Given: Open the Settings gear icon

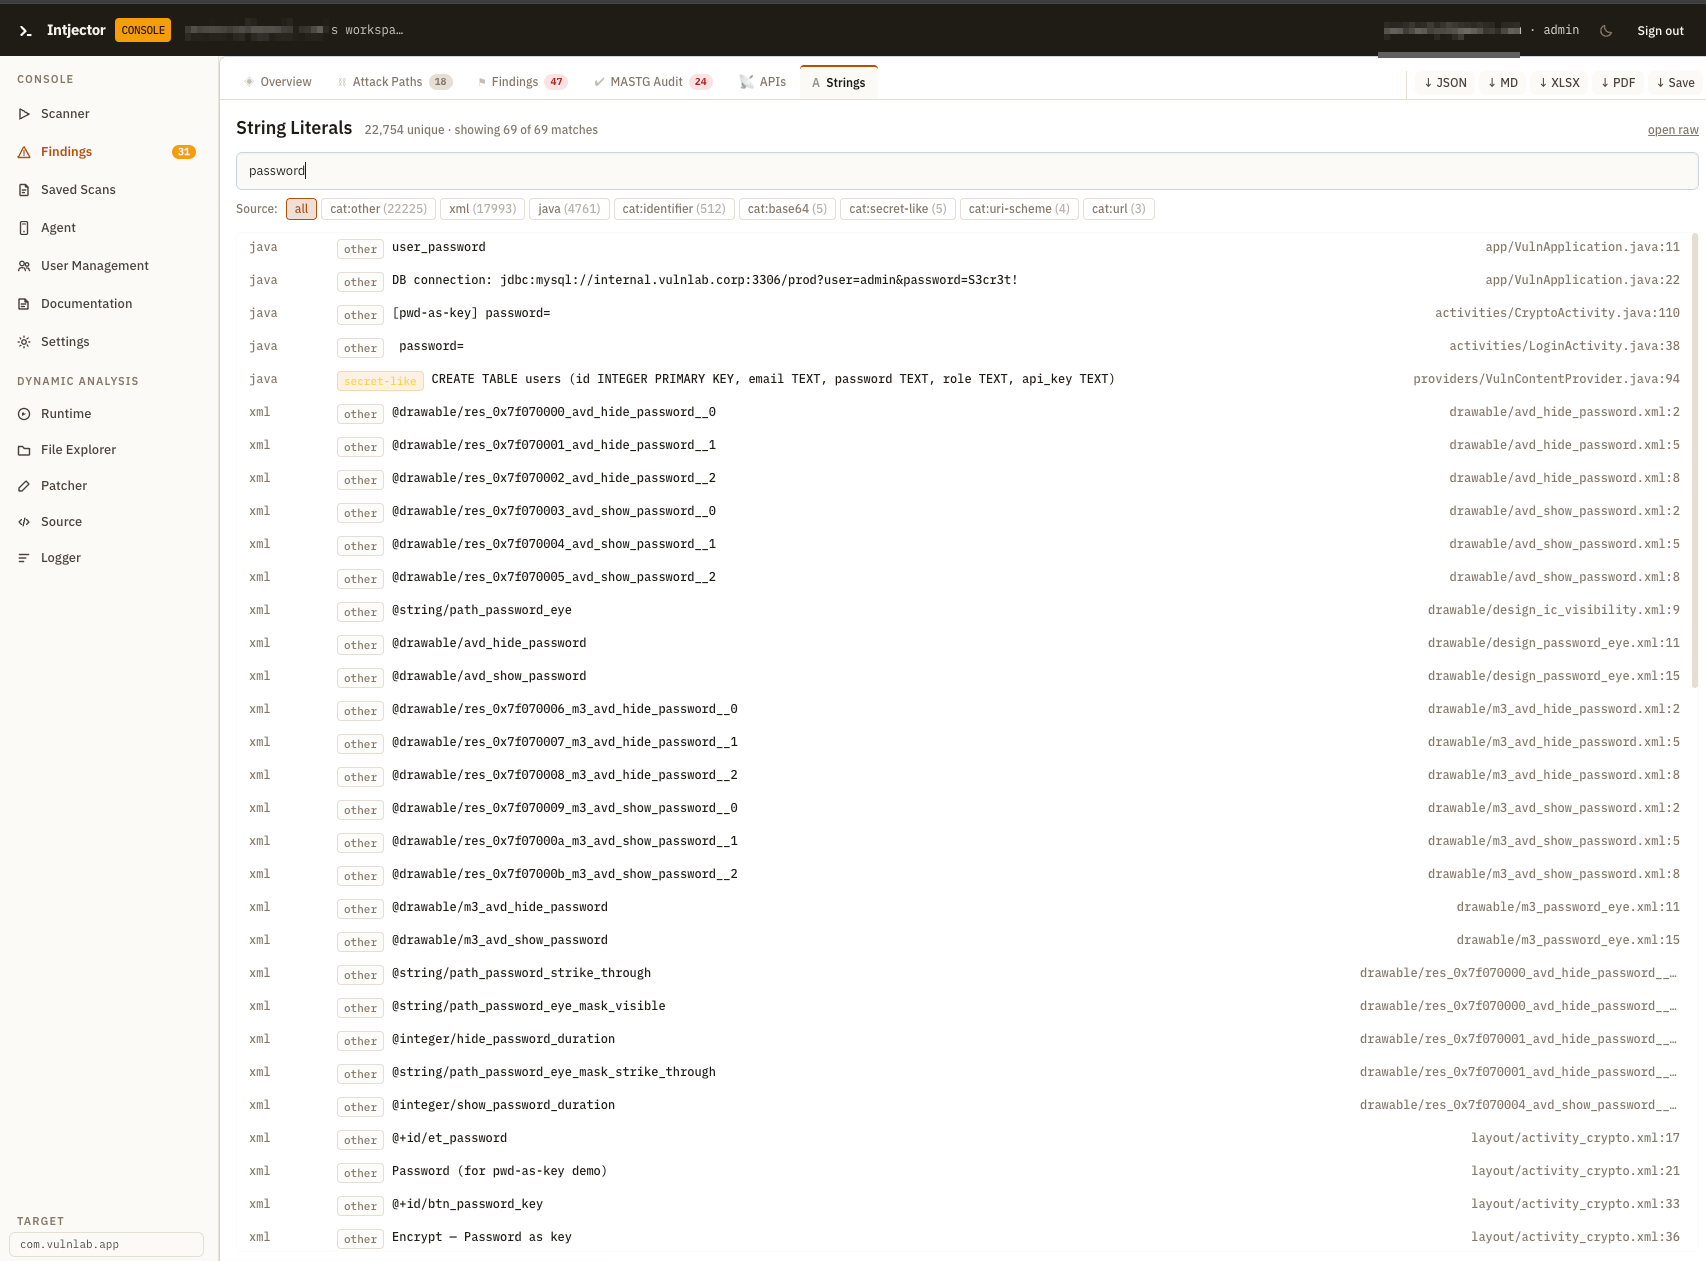Looking at the screenshot, I should (24, 342).
